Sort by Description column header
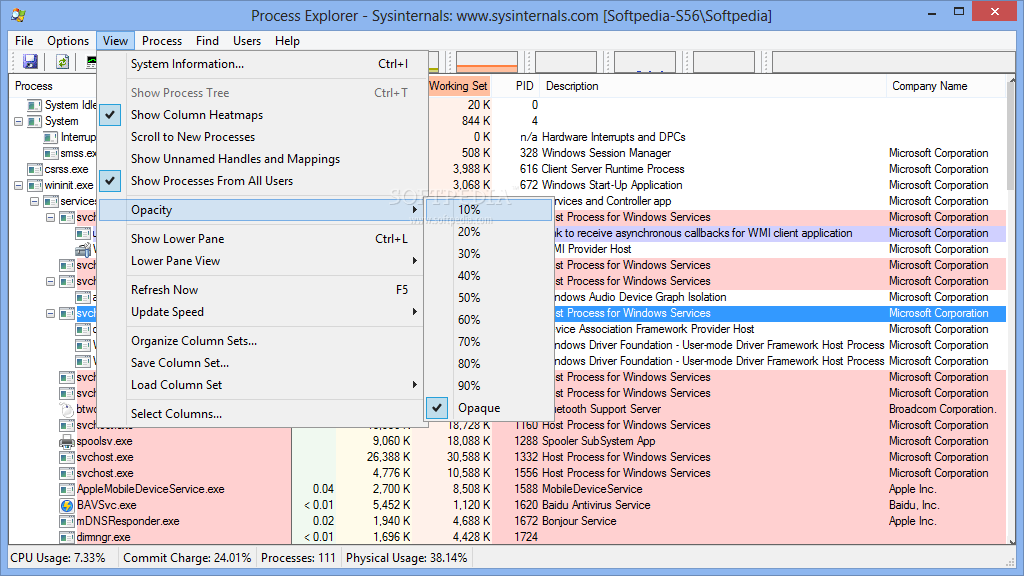 [713, 86]
